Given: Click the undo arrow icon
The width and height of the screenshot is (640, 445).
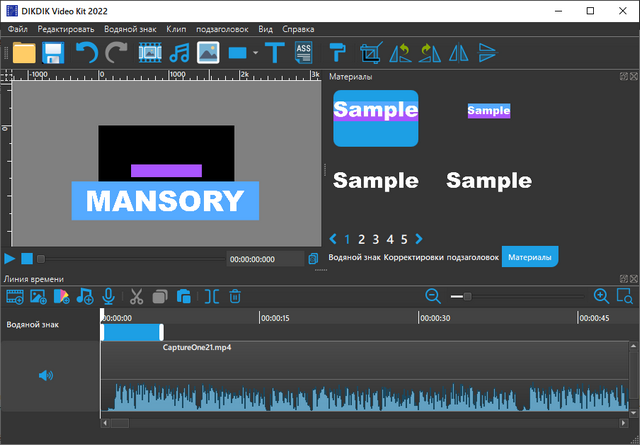Looking at the screenshot, I should pyautogui.click(x=87, y=53).
